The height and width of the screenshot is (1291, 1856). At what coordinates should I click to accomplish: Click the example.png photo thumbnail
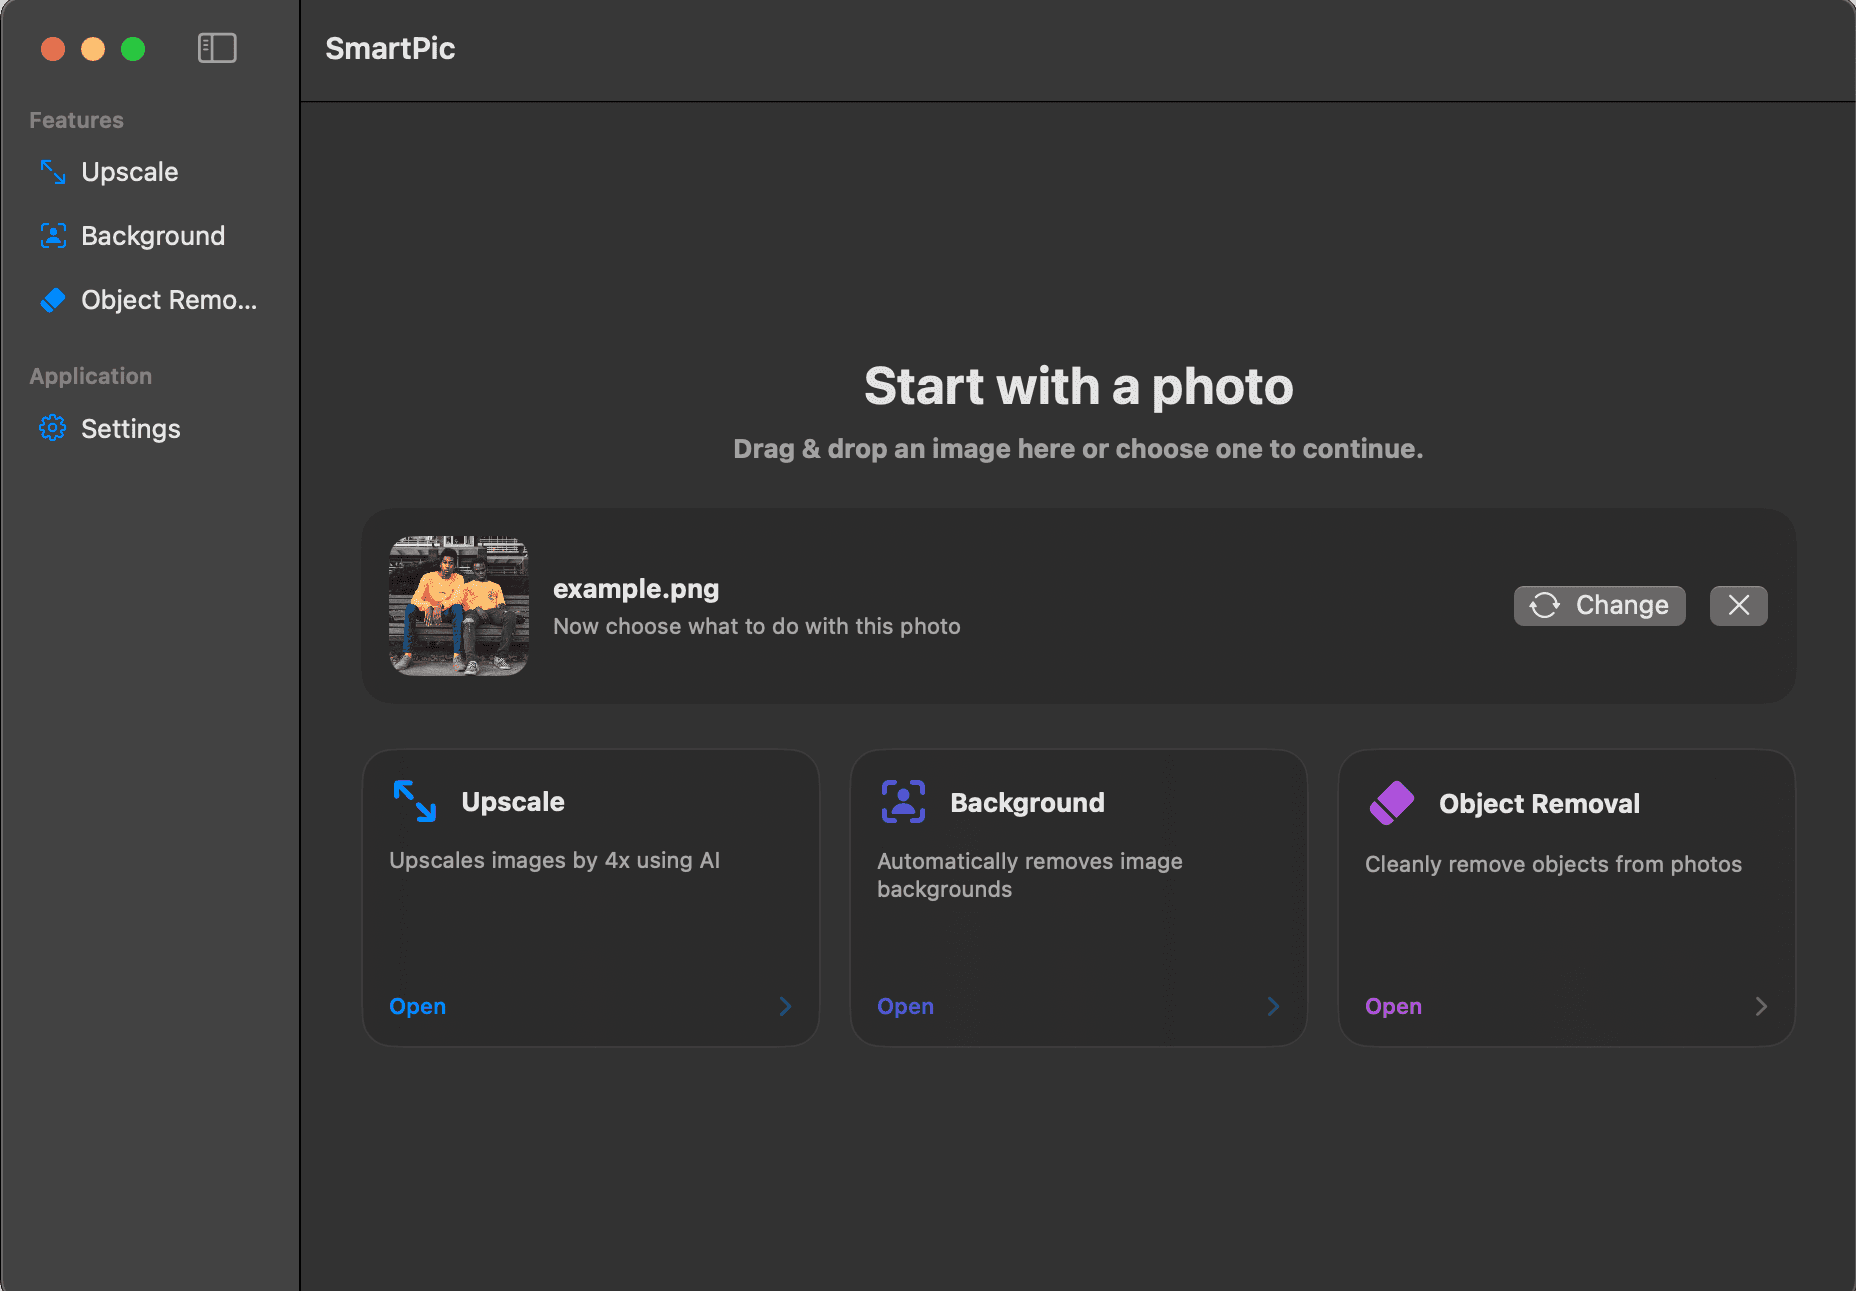click(458, 605)
